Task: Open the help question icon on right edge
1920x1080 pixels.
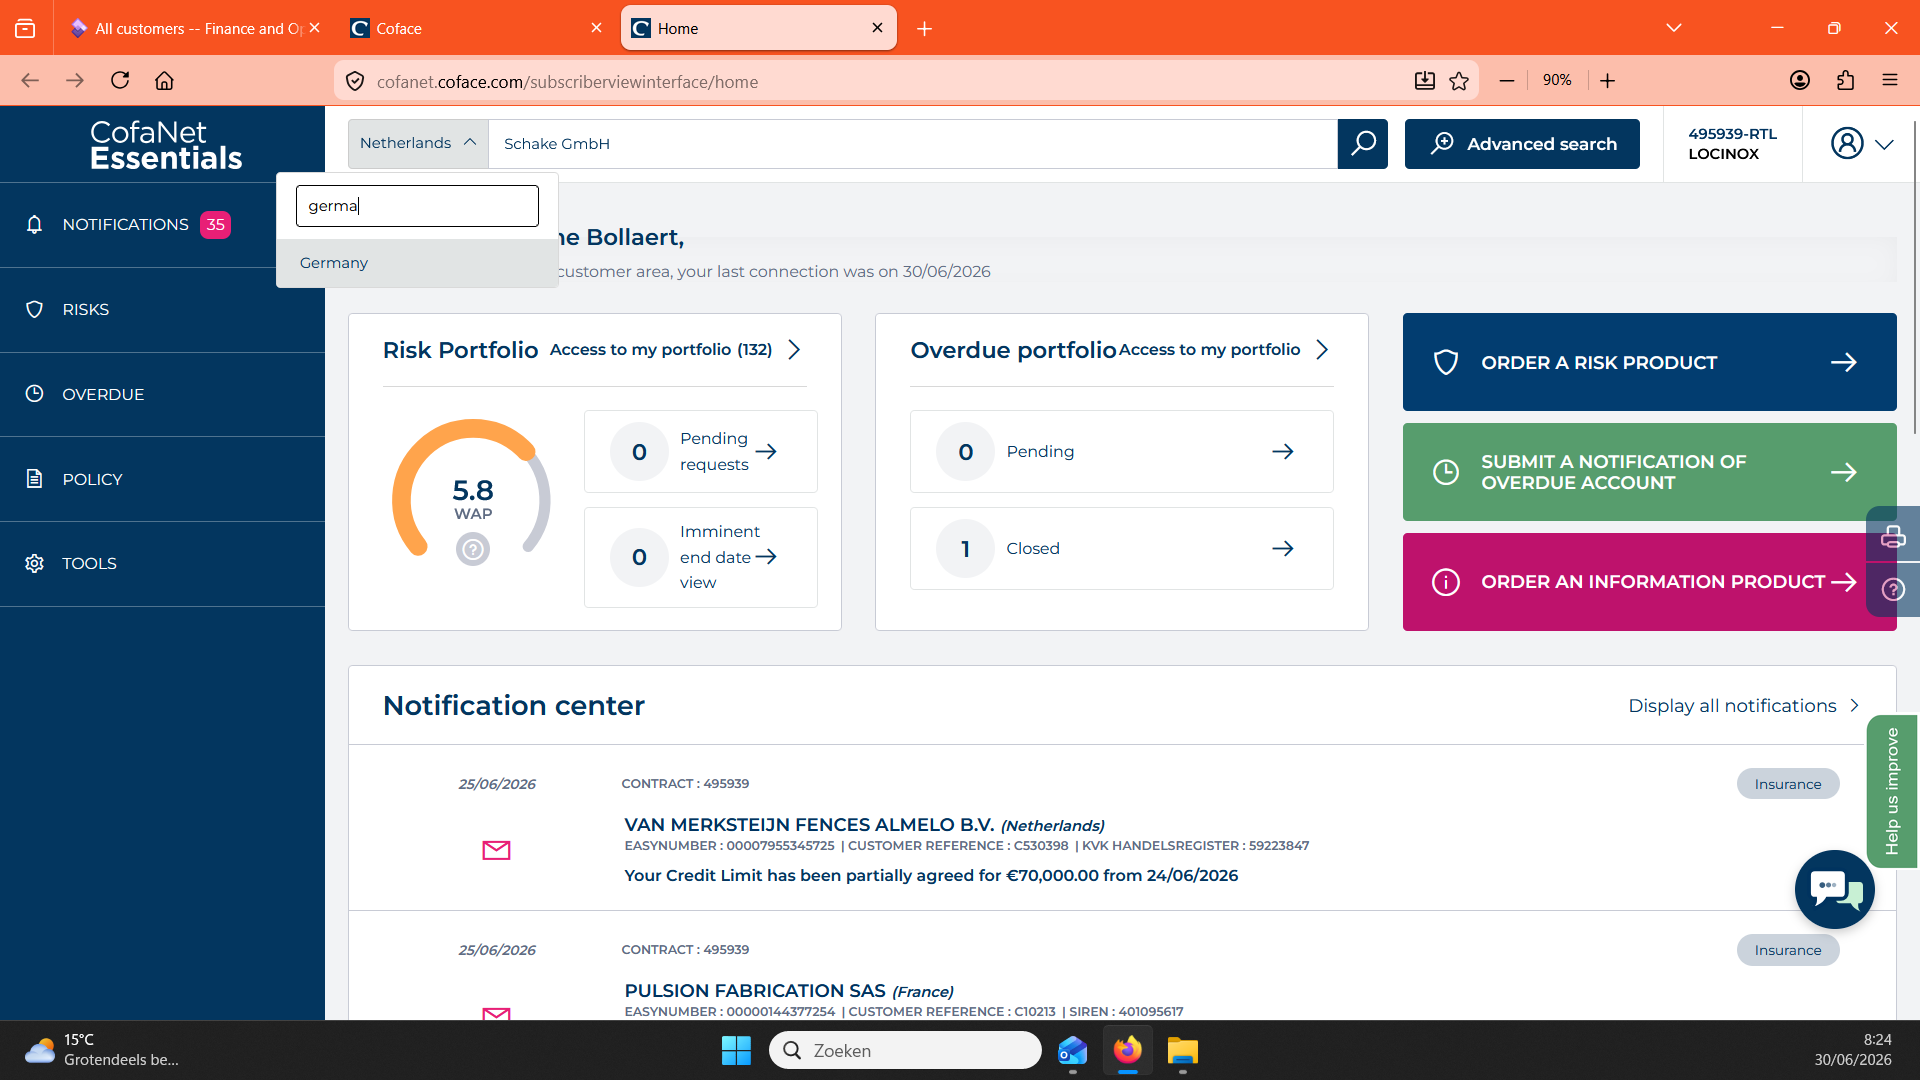Action: tap(1893, 590)
